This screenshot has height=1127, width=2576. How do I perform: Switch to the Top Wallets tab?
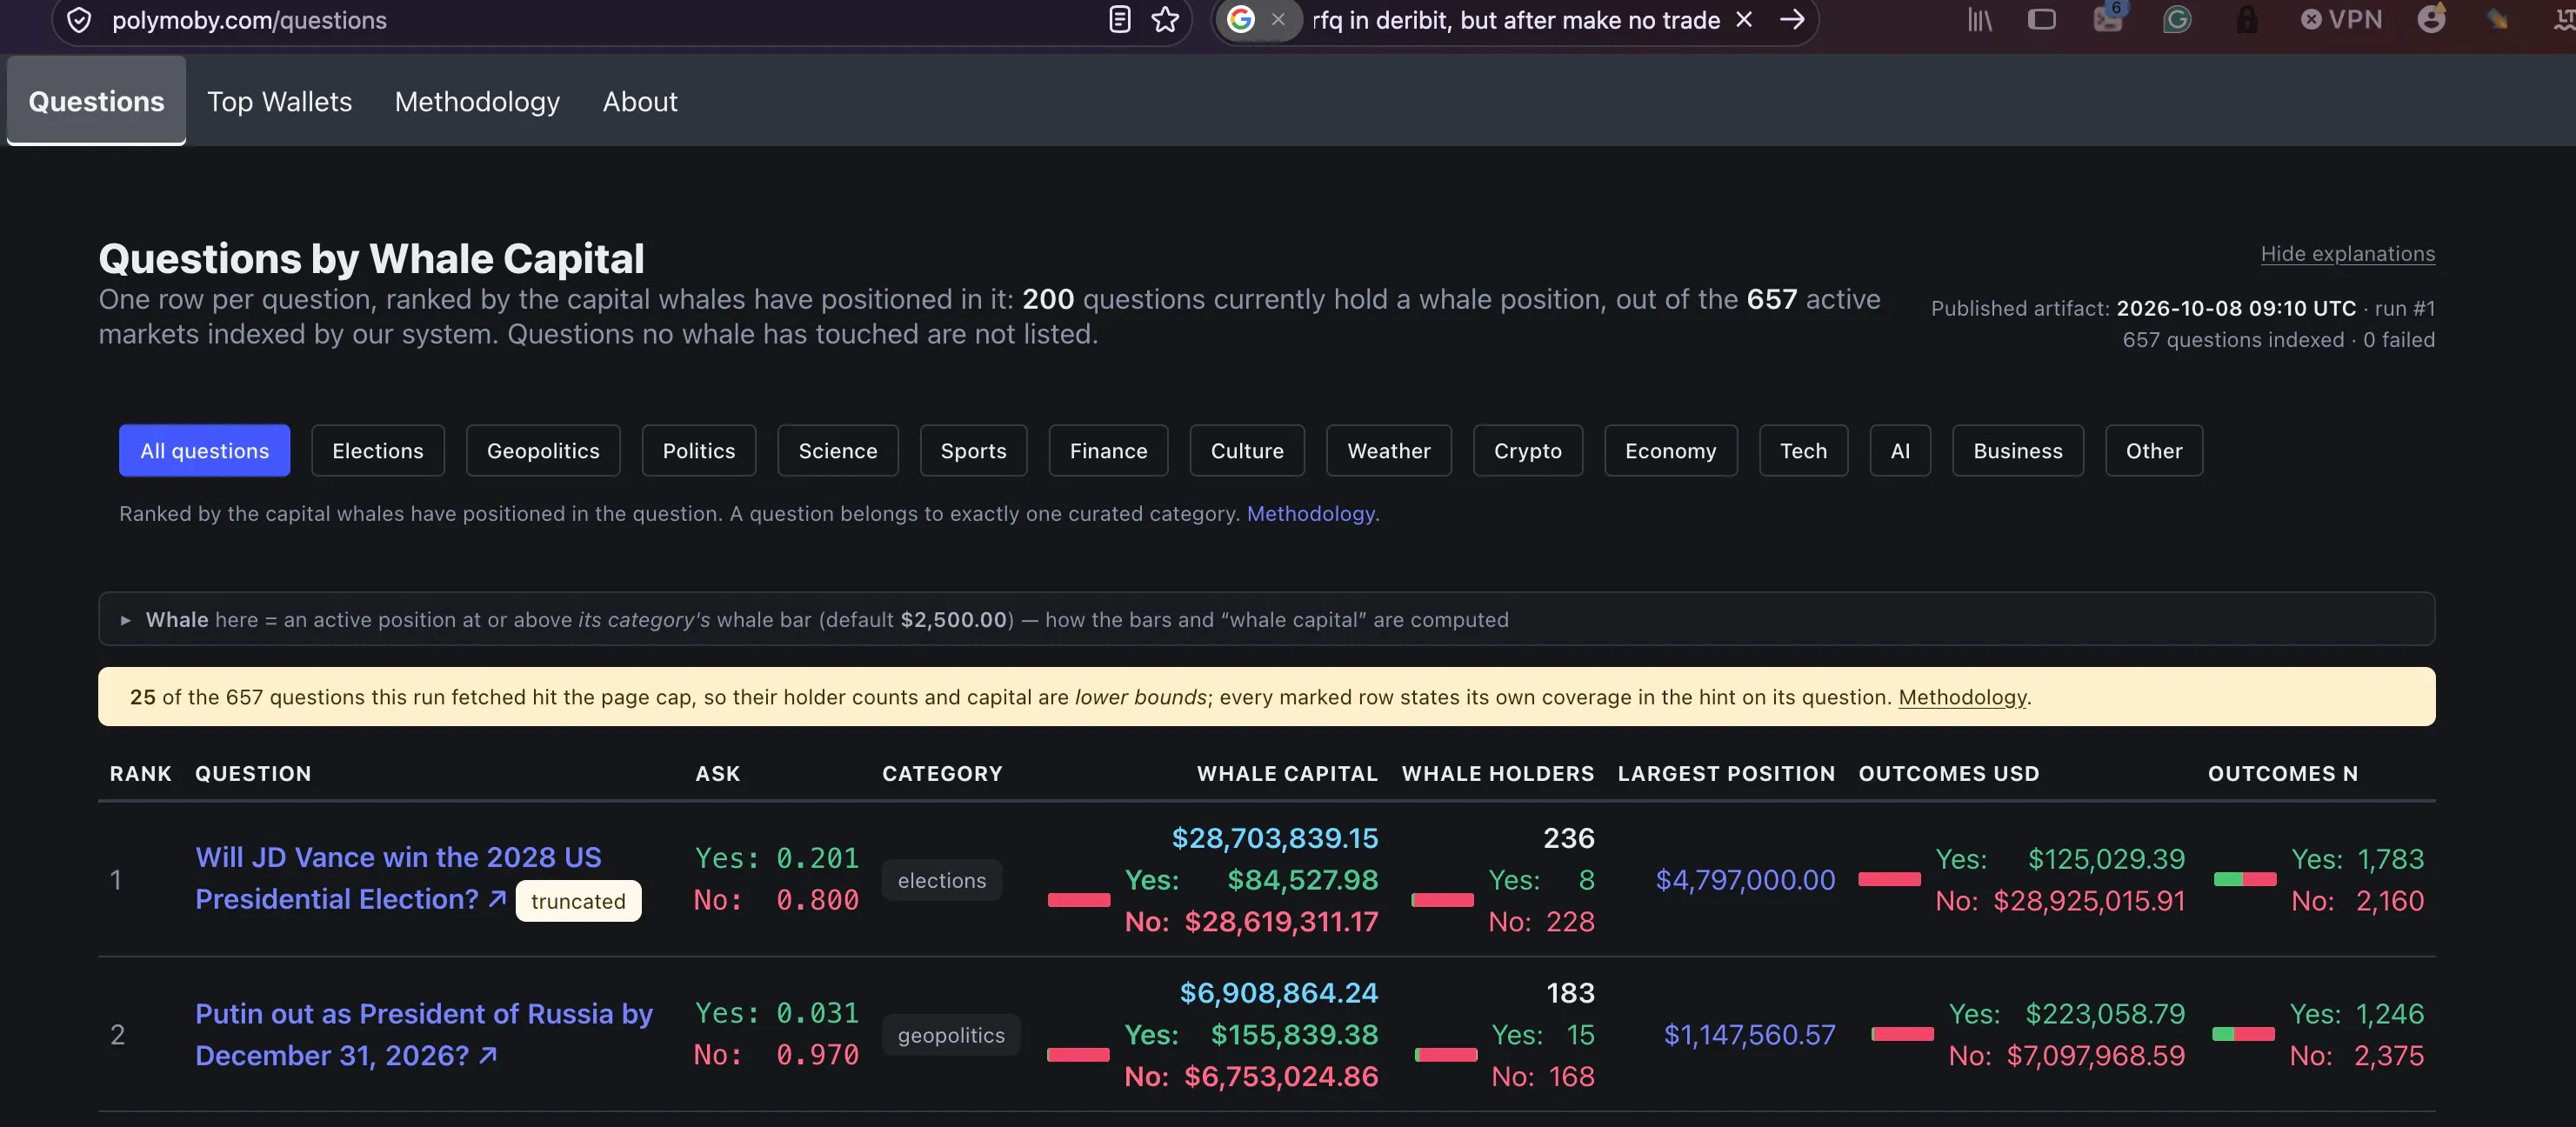tap(279, 102)
